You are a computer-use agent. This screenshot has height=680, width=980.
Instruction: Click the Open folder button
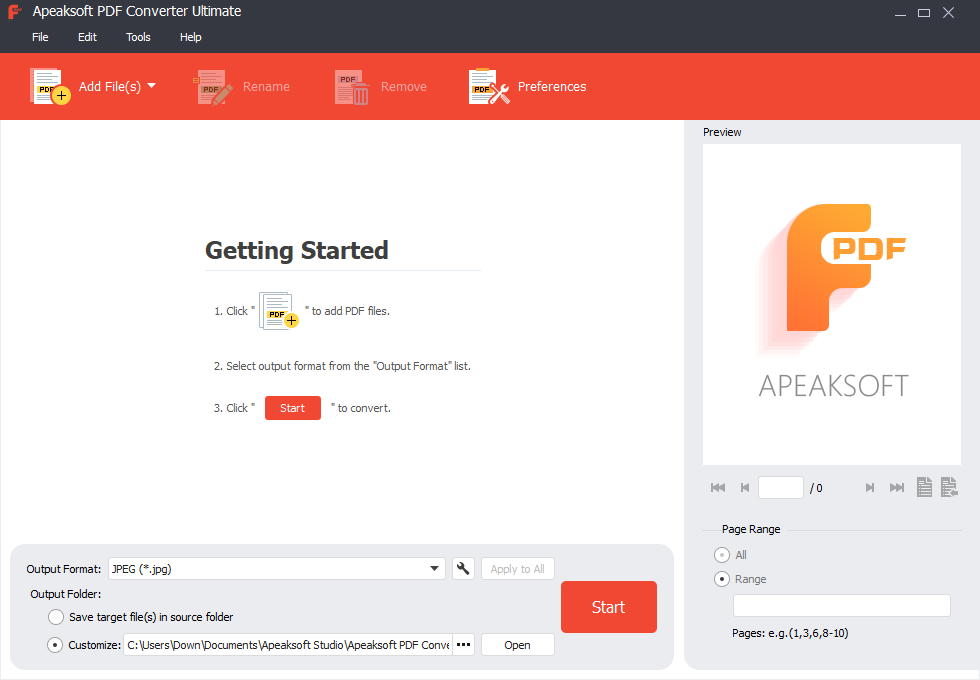tap(518, 645)
